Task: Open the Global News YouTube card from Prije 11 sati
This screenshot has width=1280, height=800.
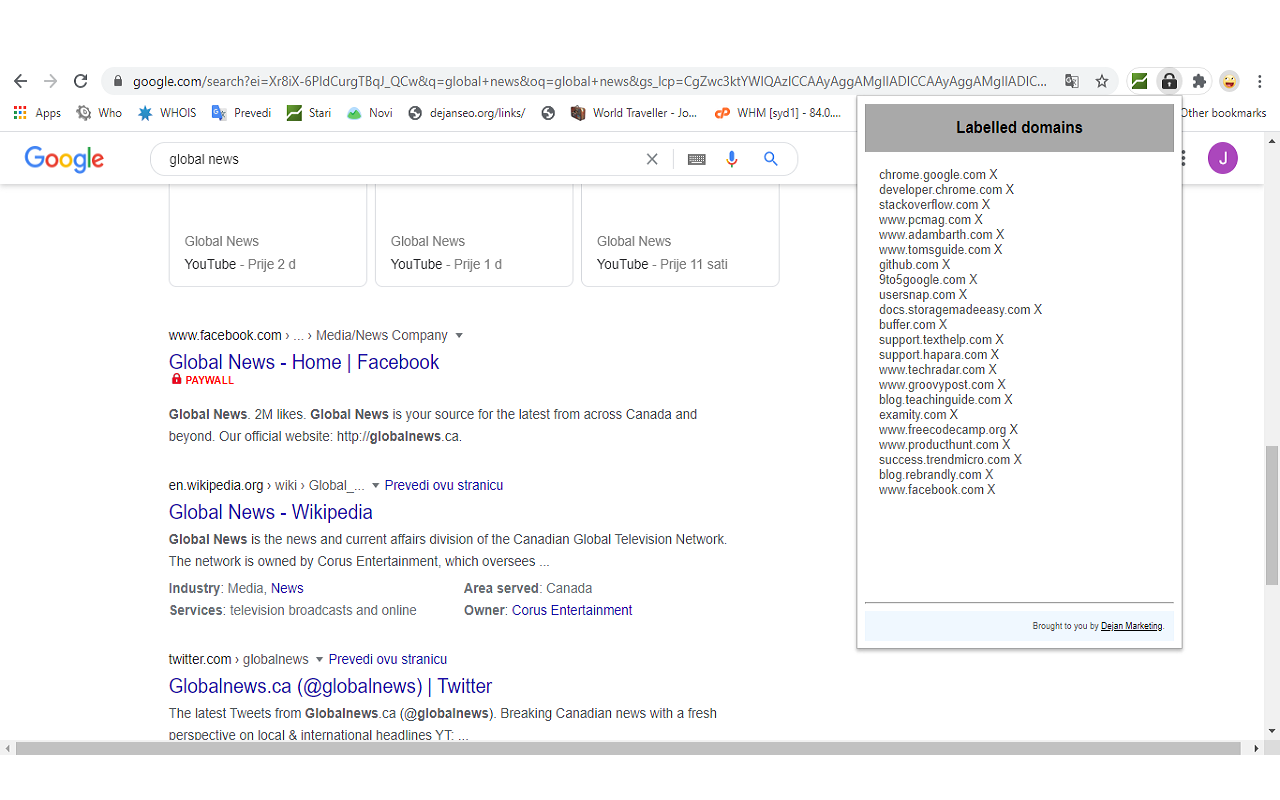Action: click(680, 236)
